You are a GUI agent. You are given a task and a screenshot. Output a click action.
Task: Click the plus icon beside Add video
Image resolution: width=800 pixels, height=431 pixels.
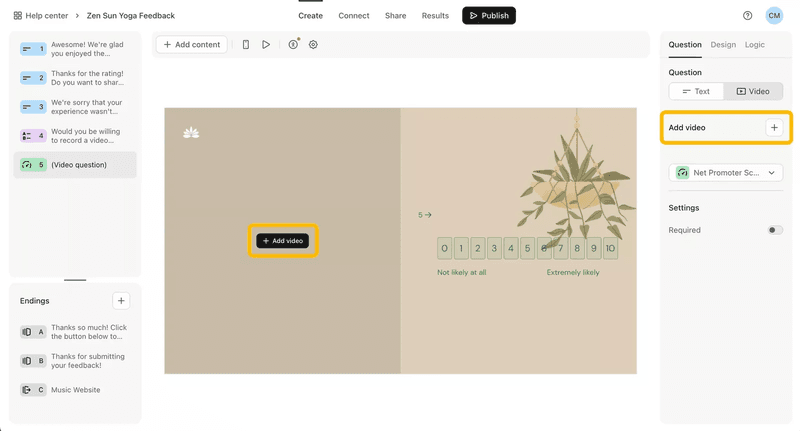point(774,128)
